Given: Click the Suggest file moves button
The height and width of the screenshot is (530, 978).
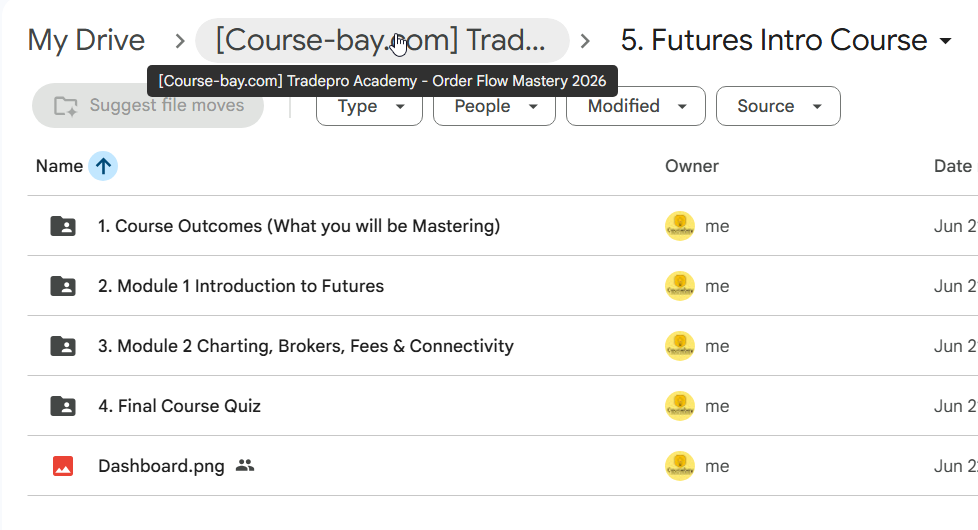Looking at the screenshot, I should (x=148, y=105).
